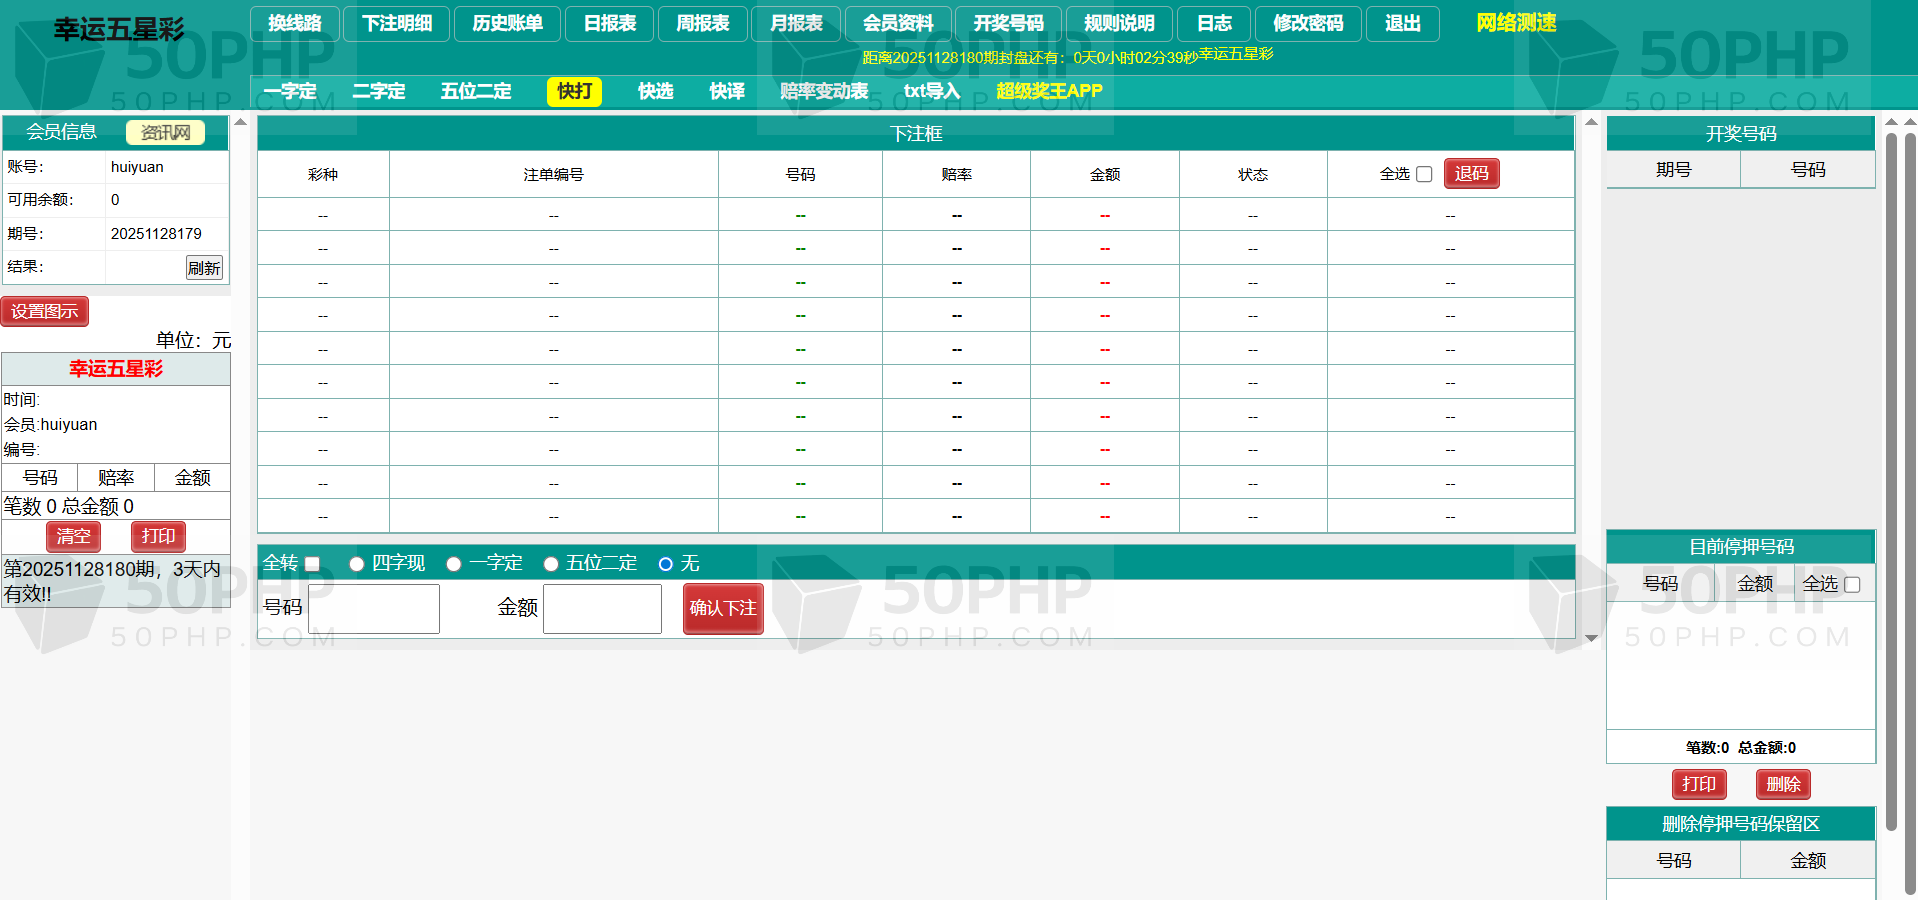This screenshot has height=900, width=1918.
Task: Click the 网络测速 network speed test link
Action: coord(1516,23)
